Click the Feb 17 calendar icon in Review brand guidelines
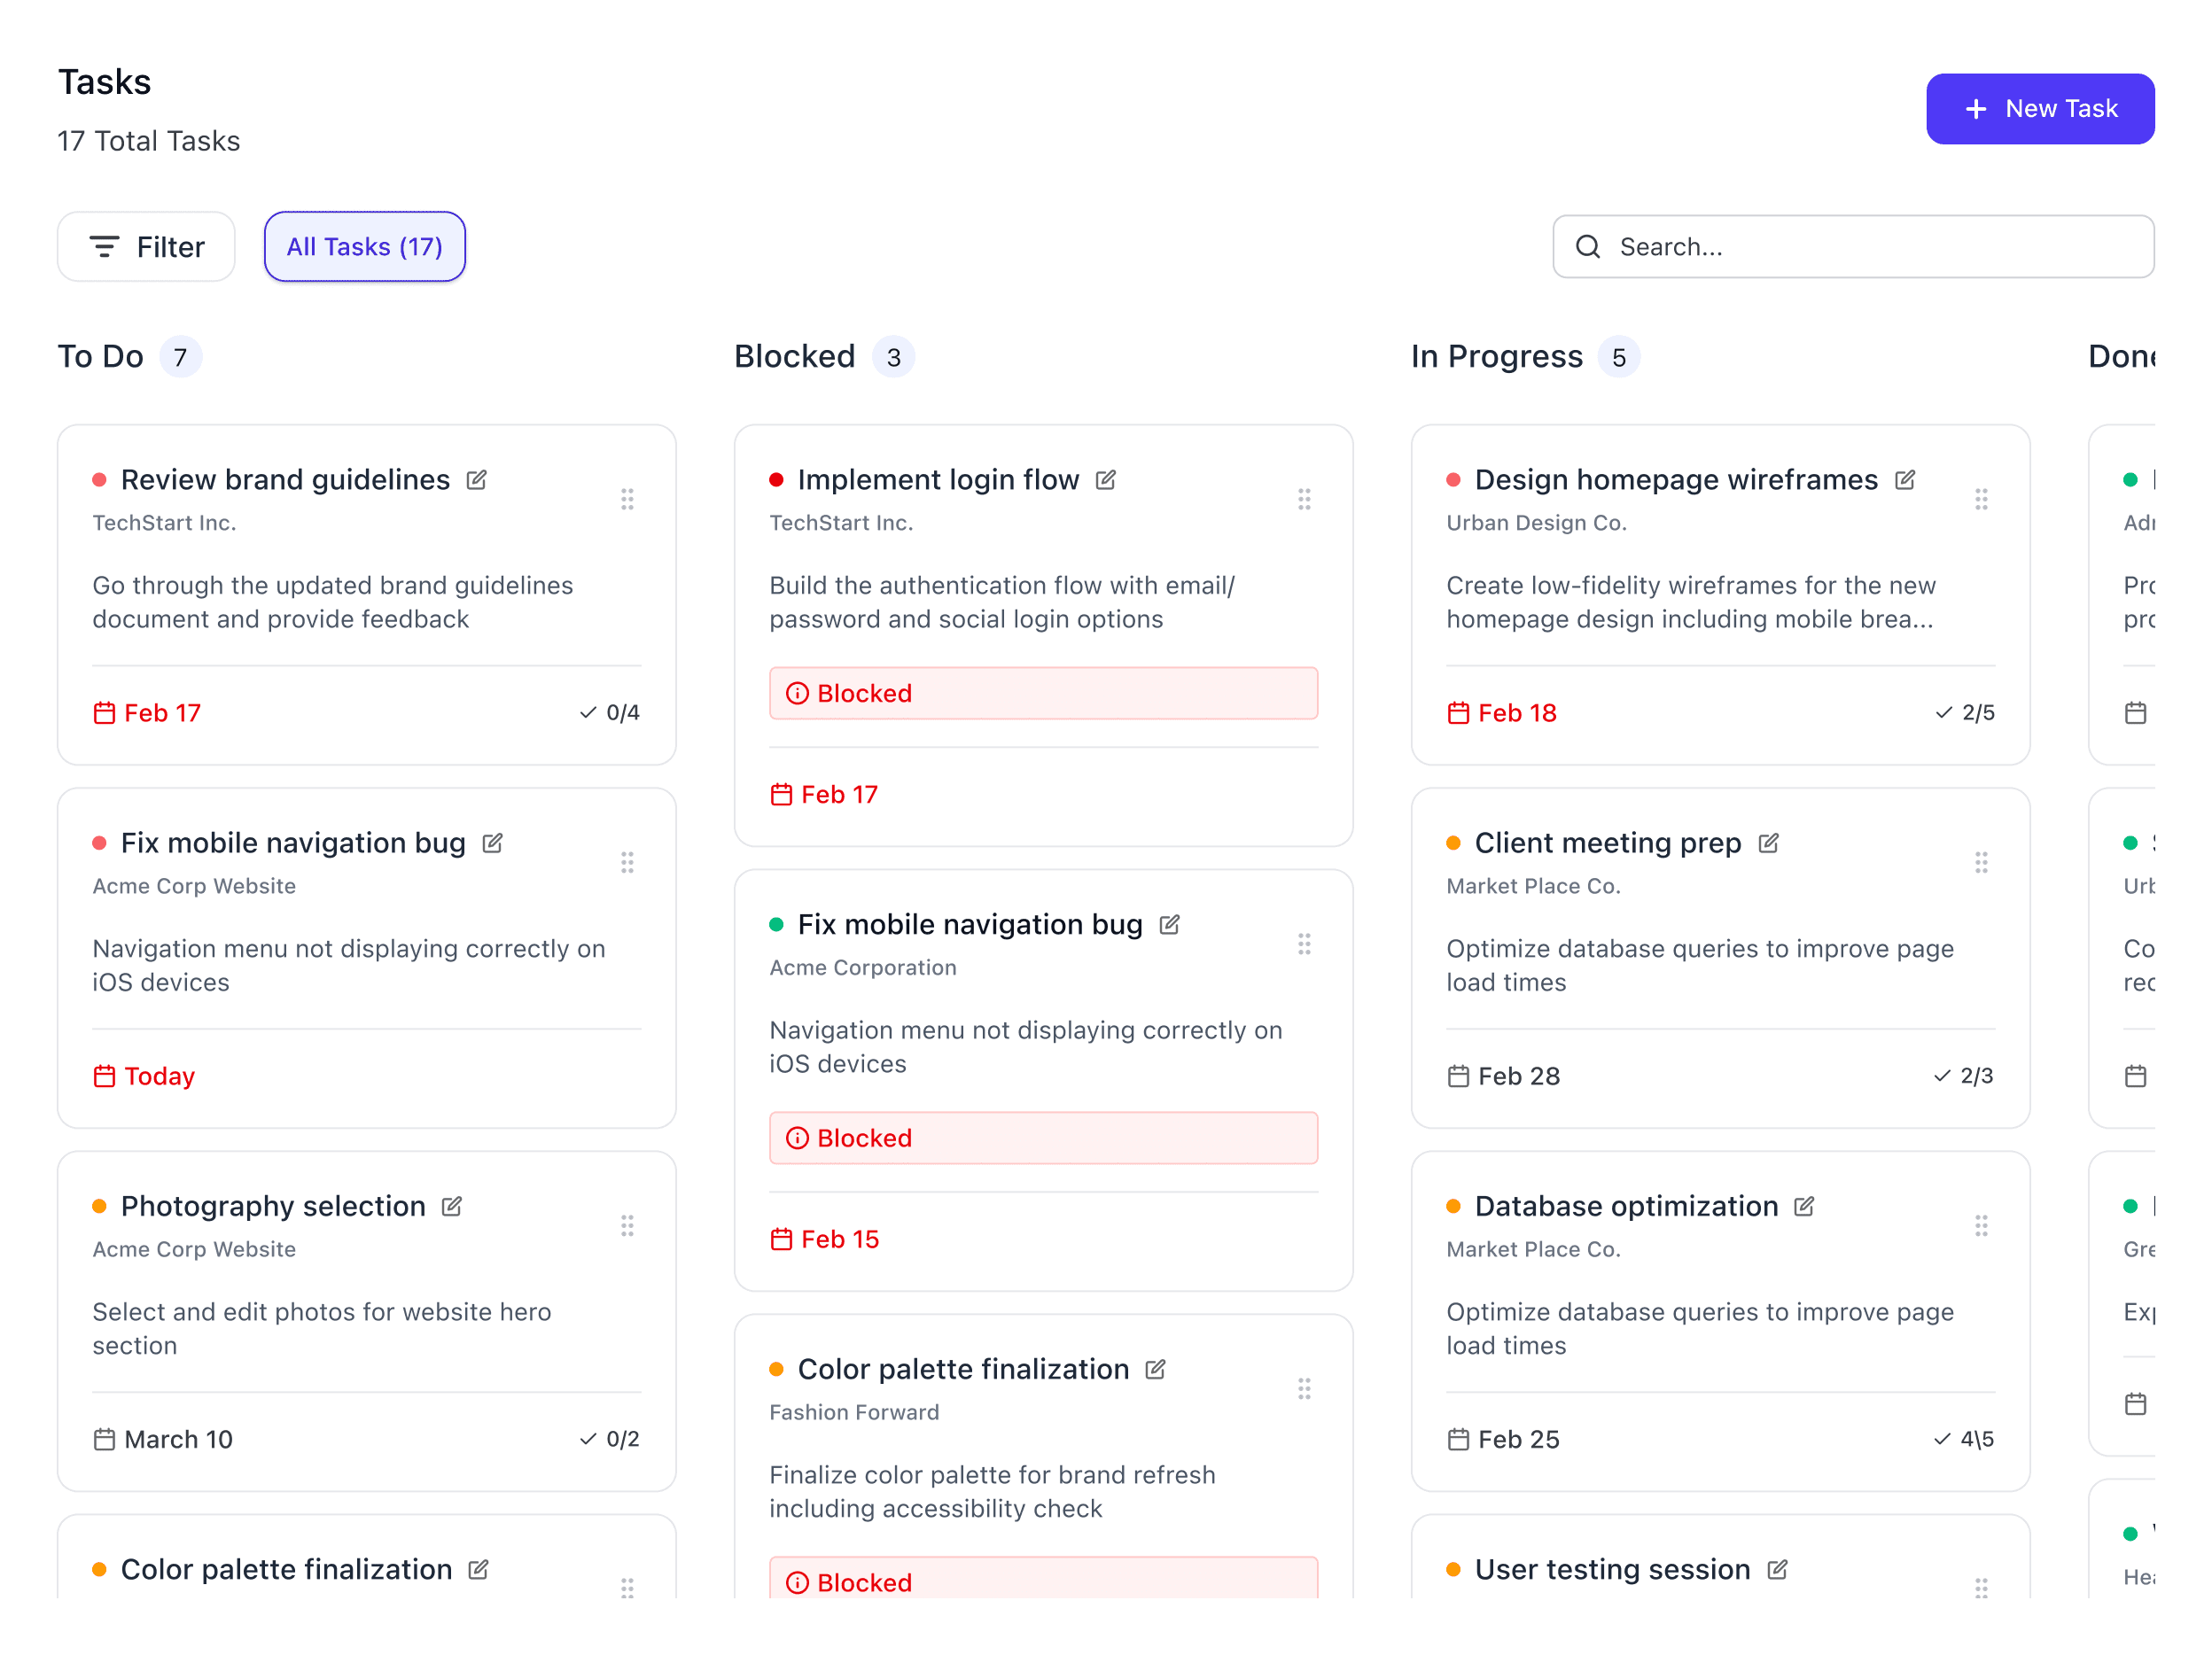2212x1655 pixels. tap(104, 713)
